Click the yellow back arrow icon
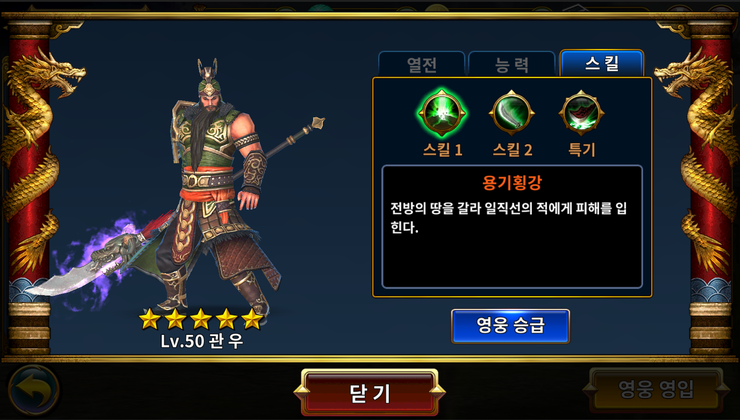 pos(34,390)
